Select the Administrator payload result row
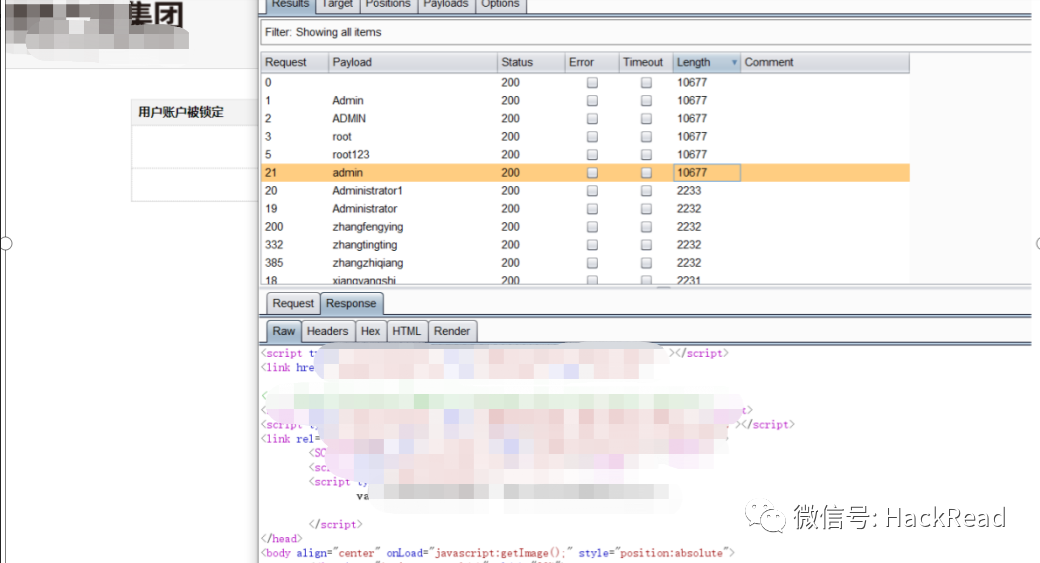The image size is (1040, 563). (364, 209)
